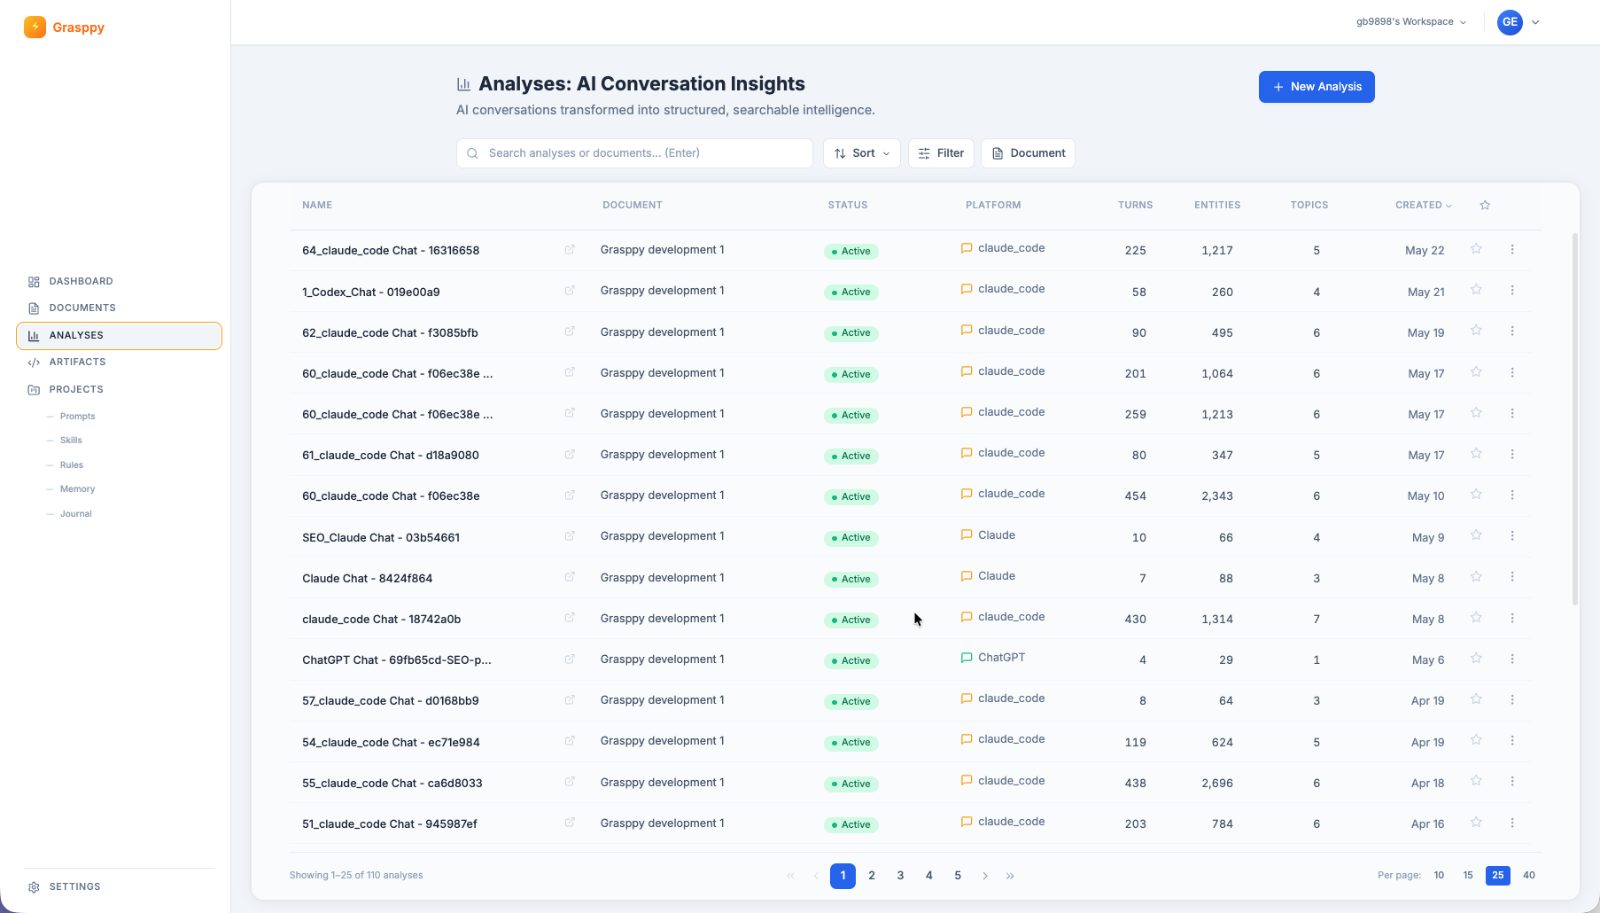
Task: Go to next page arrow
Action: point(985,876)
